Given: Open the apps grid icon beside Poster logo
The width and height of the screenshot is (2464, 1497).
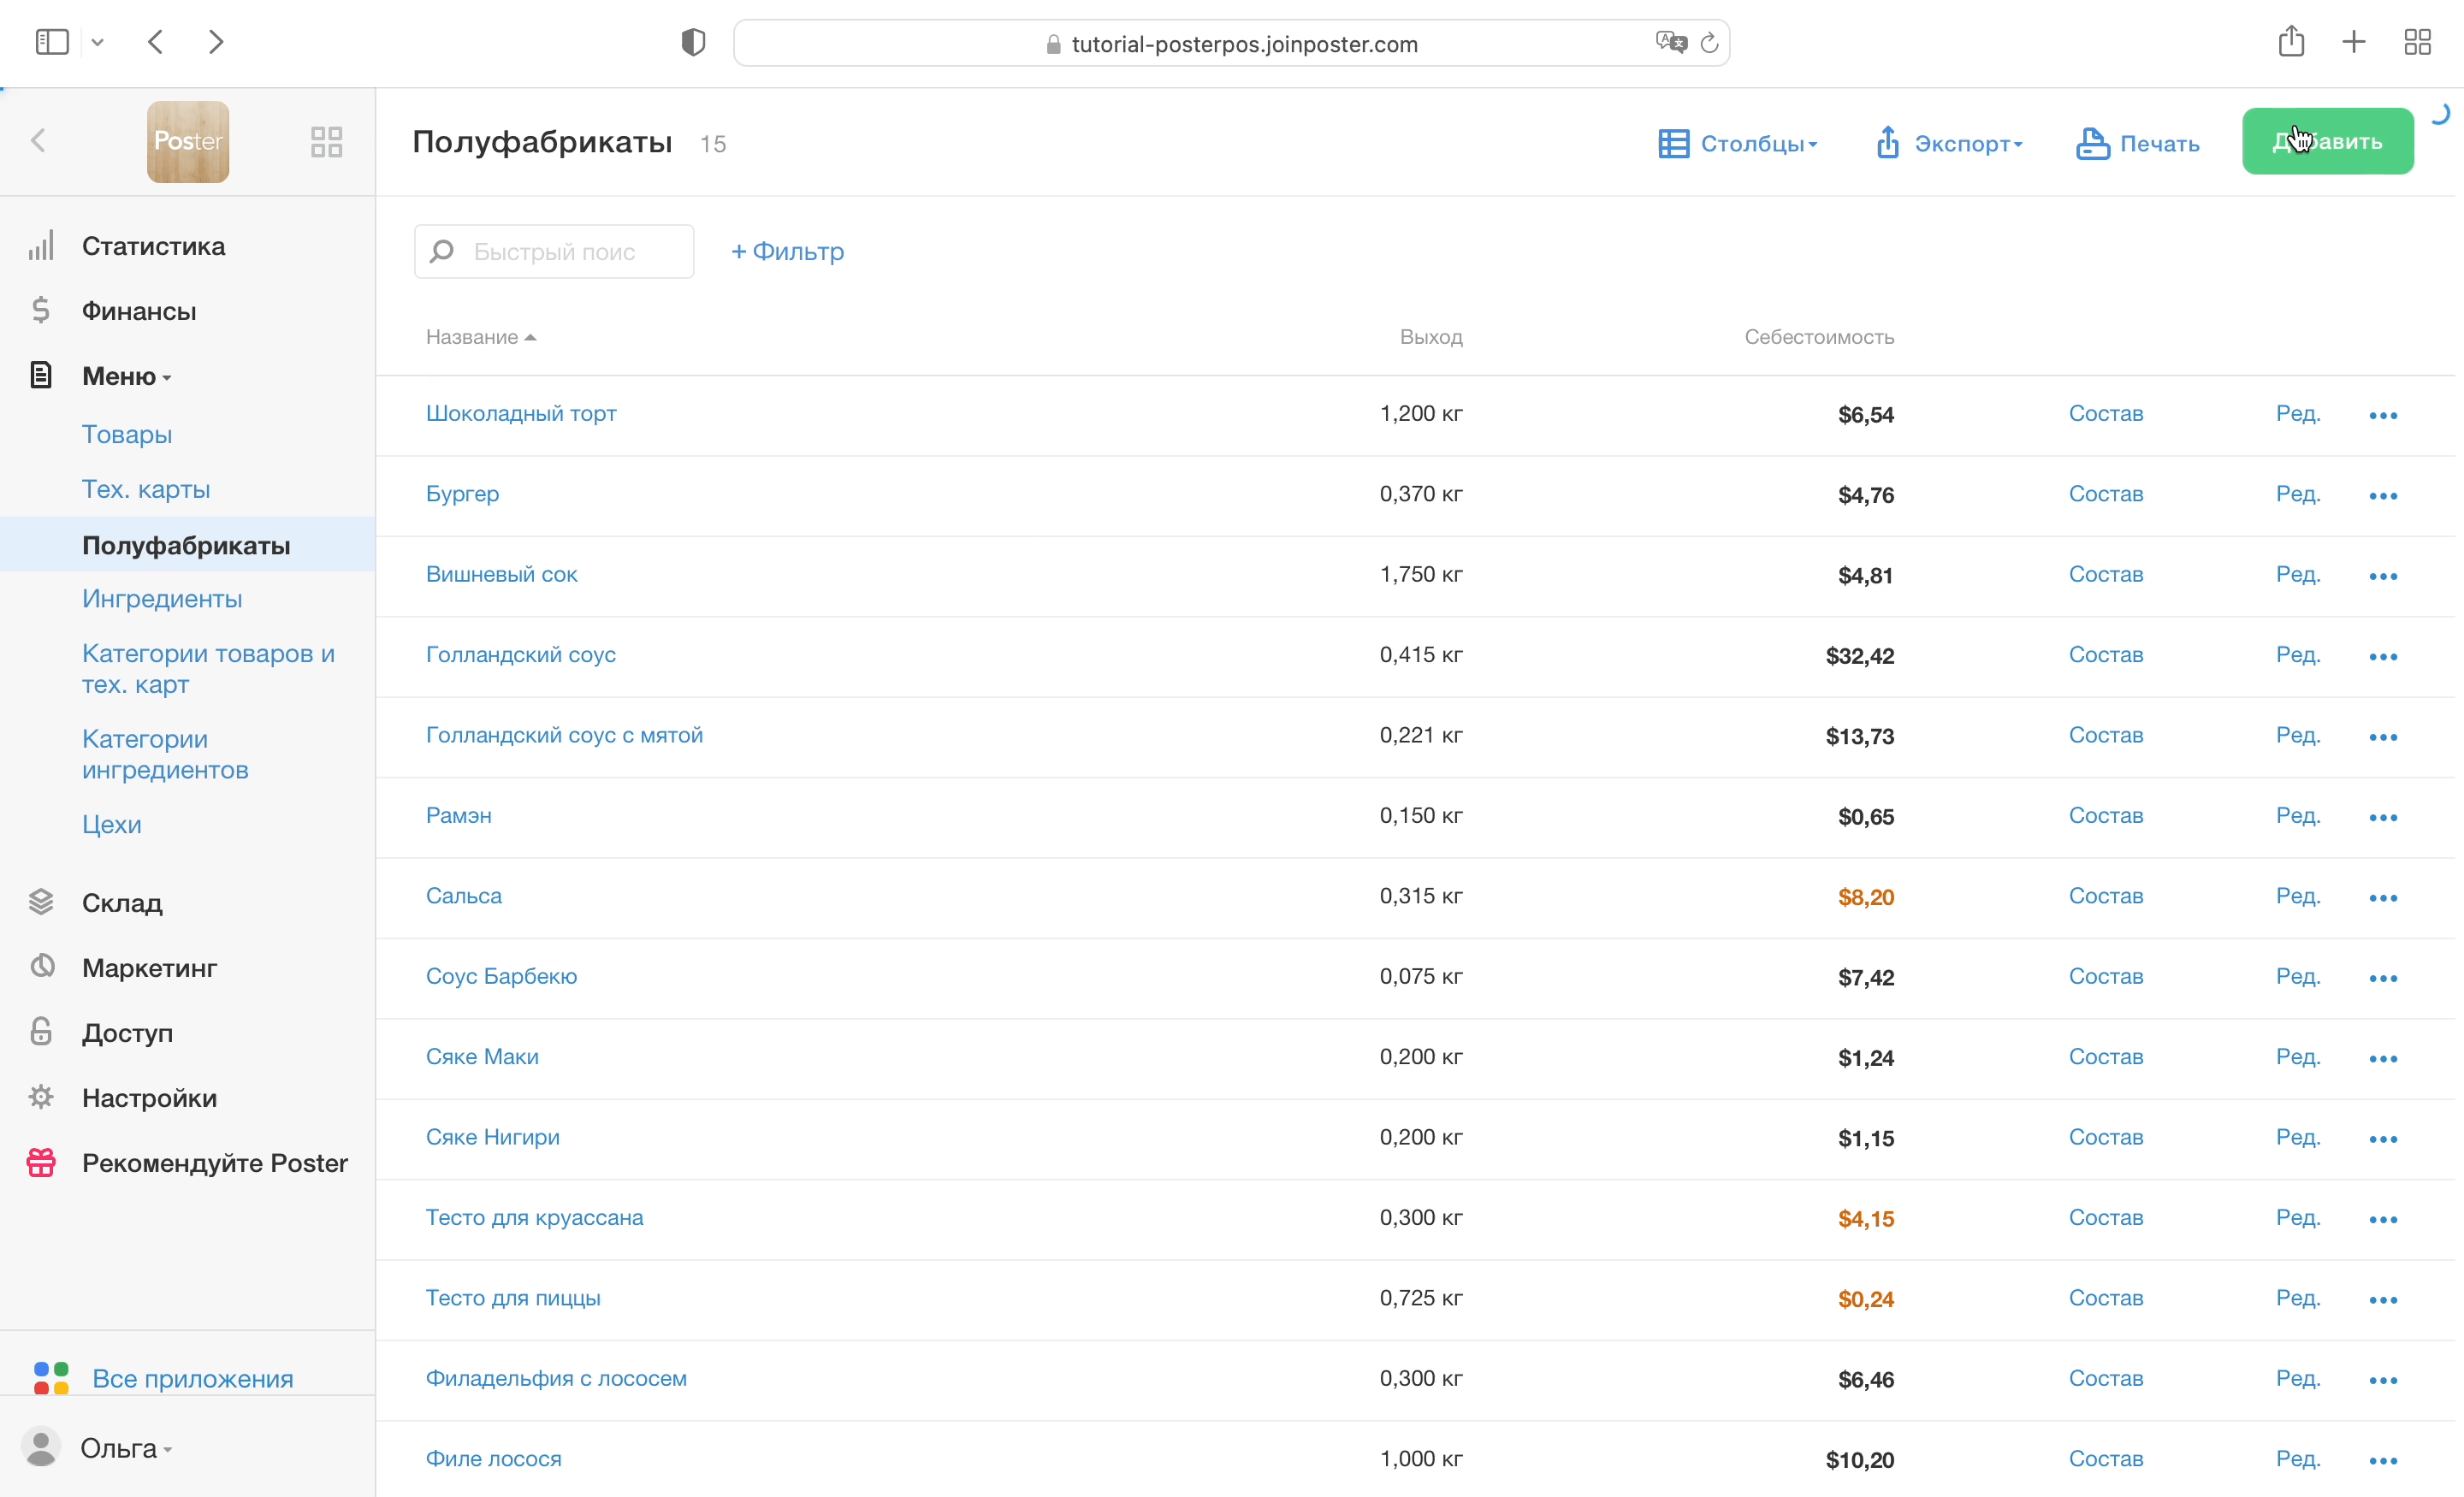Looking at the screenshot, I should [326, 142].
